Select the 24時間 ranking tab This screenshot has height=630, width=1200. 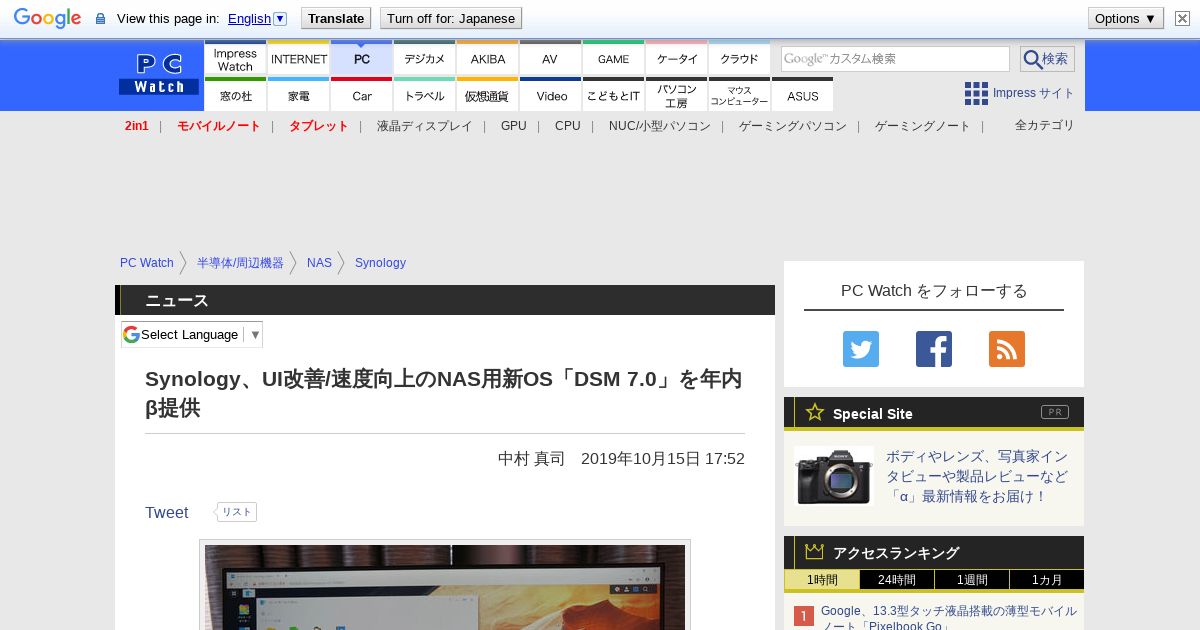(x=897, y=580)
